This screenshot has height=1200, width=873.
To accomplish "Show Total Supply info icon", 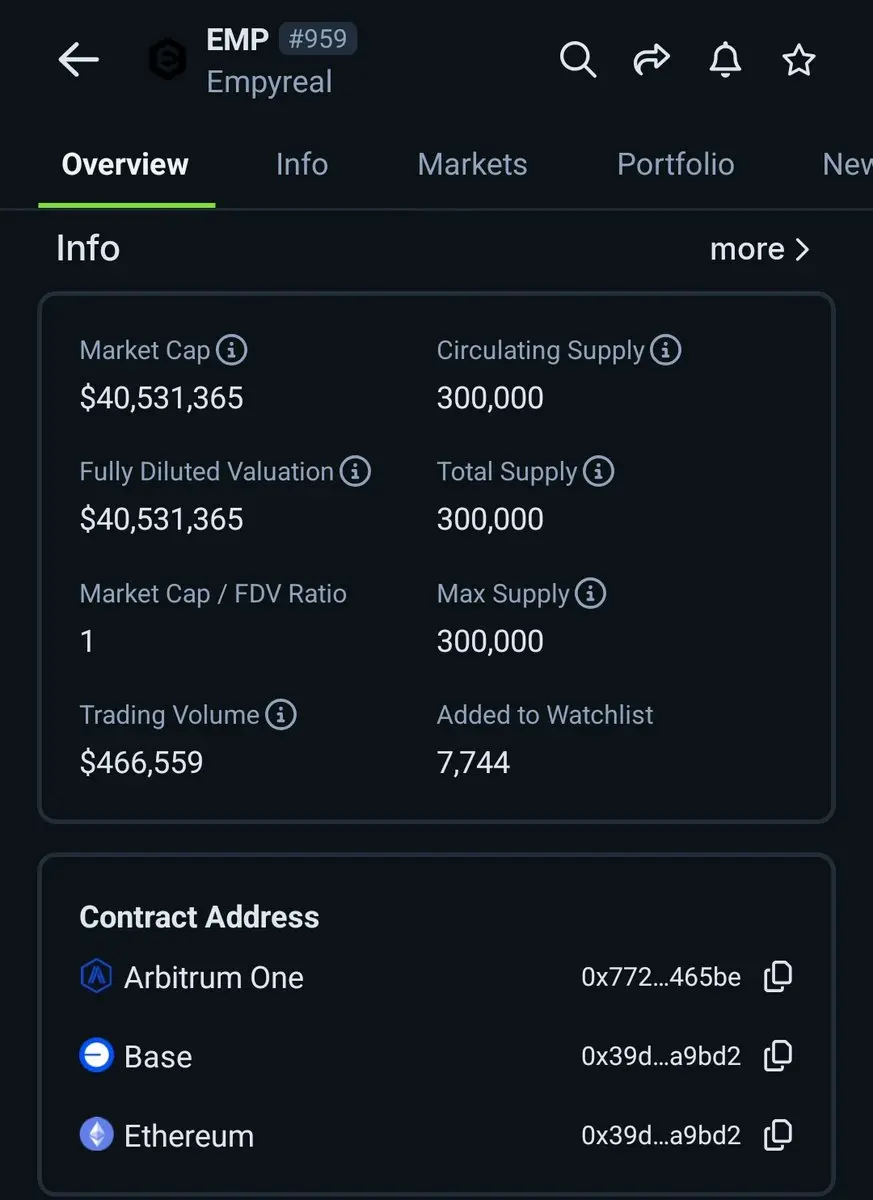I will tap(598, 471).
